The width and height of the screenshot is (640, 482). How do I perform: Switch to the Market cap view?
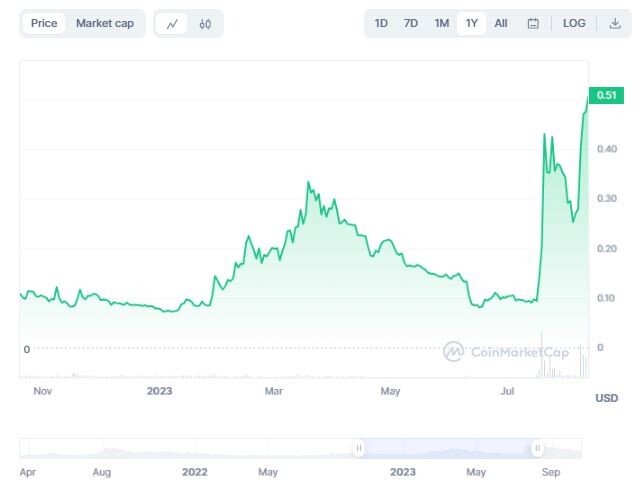click(105, 23)
